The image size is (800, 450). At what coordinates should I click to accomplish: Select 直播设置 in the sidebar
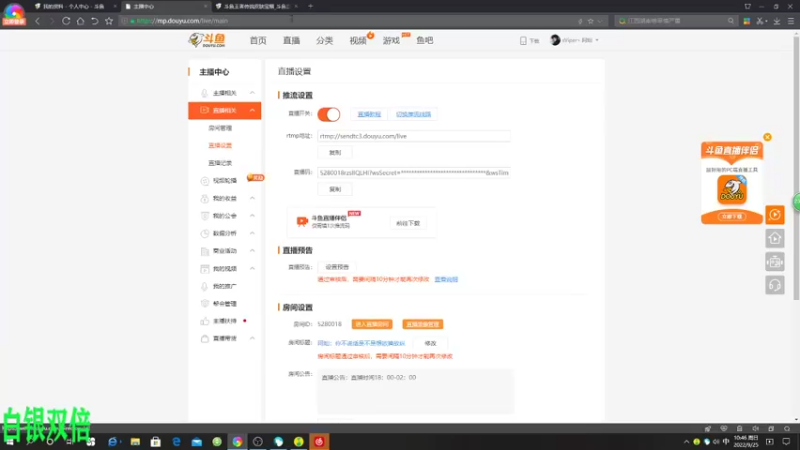click(x=220, y=145)
